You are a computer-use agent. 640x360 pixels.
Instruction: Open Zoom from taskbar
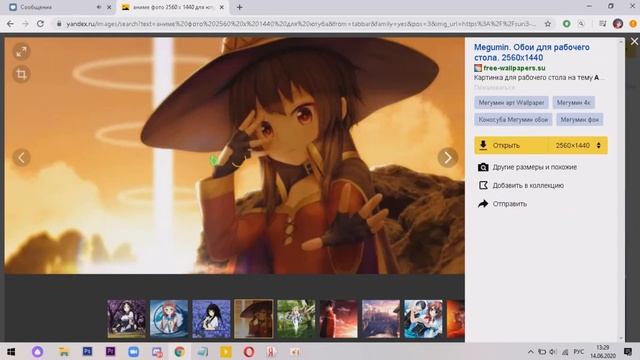point(133,351)
